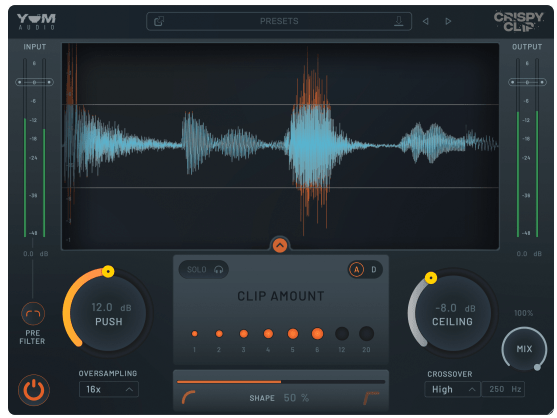Click the yellow Push knob indicator dot
The image size is (557, 418).
click(x=108, y=272)
